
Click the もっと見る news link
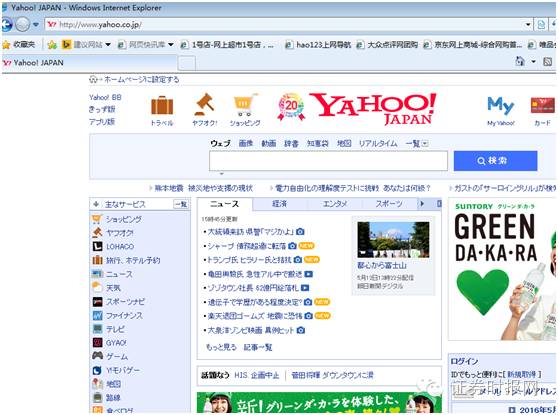tap(221, 347)
